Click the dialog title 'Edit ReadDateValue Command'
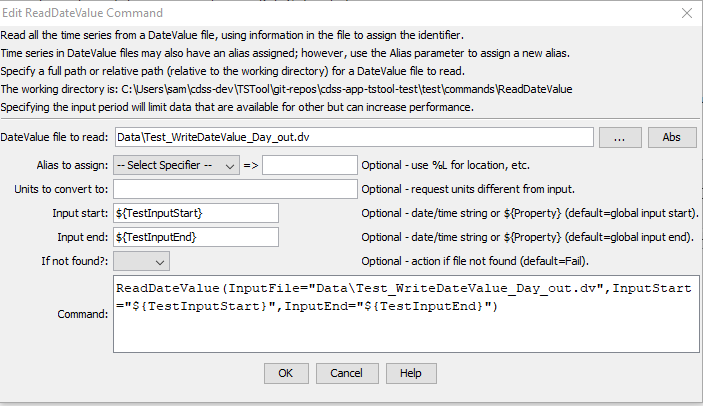Screen dimensions: 703x406 [82, 13]
